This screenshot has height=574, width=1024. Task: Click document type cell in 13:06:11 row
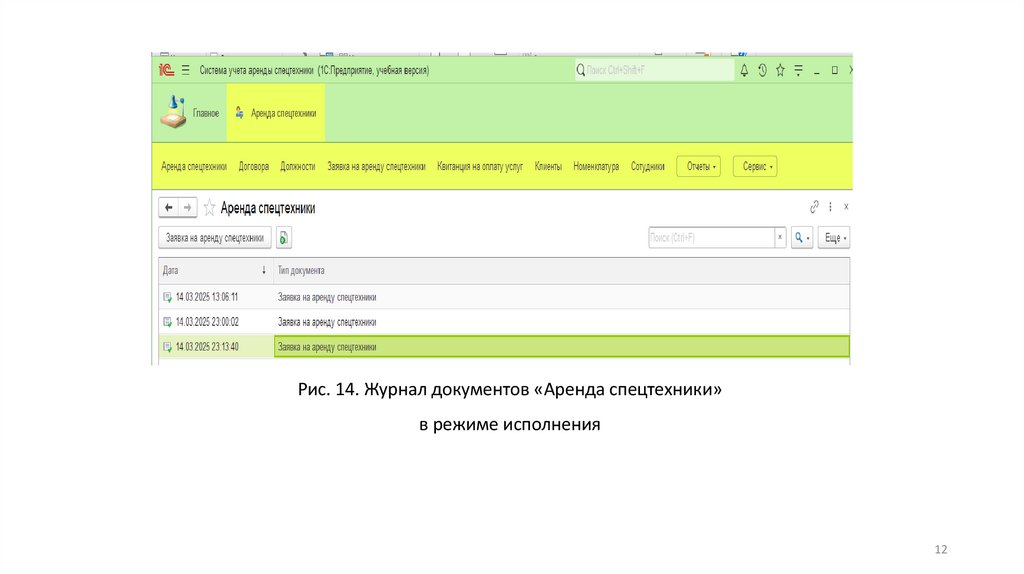(x=562, y=297)
